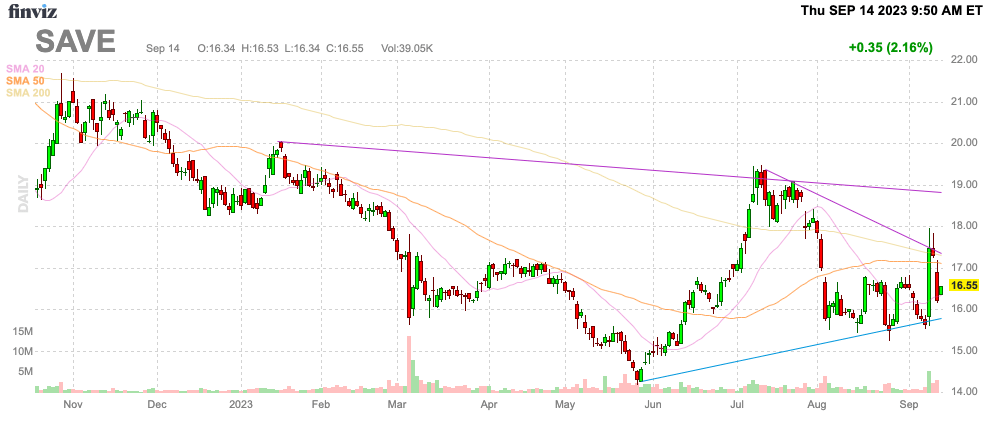Click the Sep marker on the date axis

point(909,404)
